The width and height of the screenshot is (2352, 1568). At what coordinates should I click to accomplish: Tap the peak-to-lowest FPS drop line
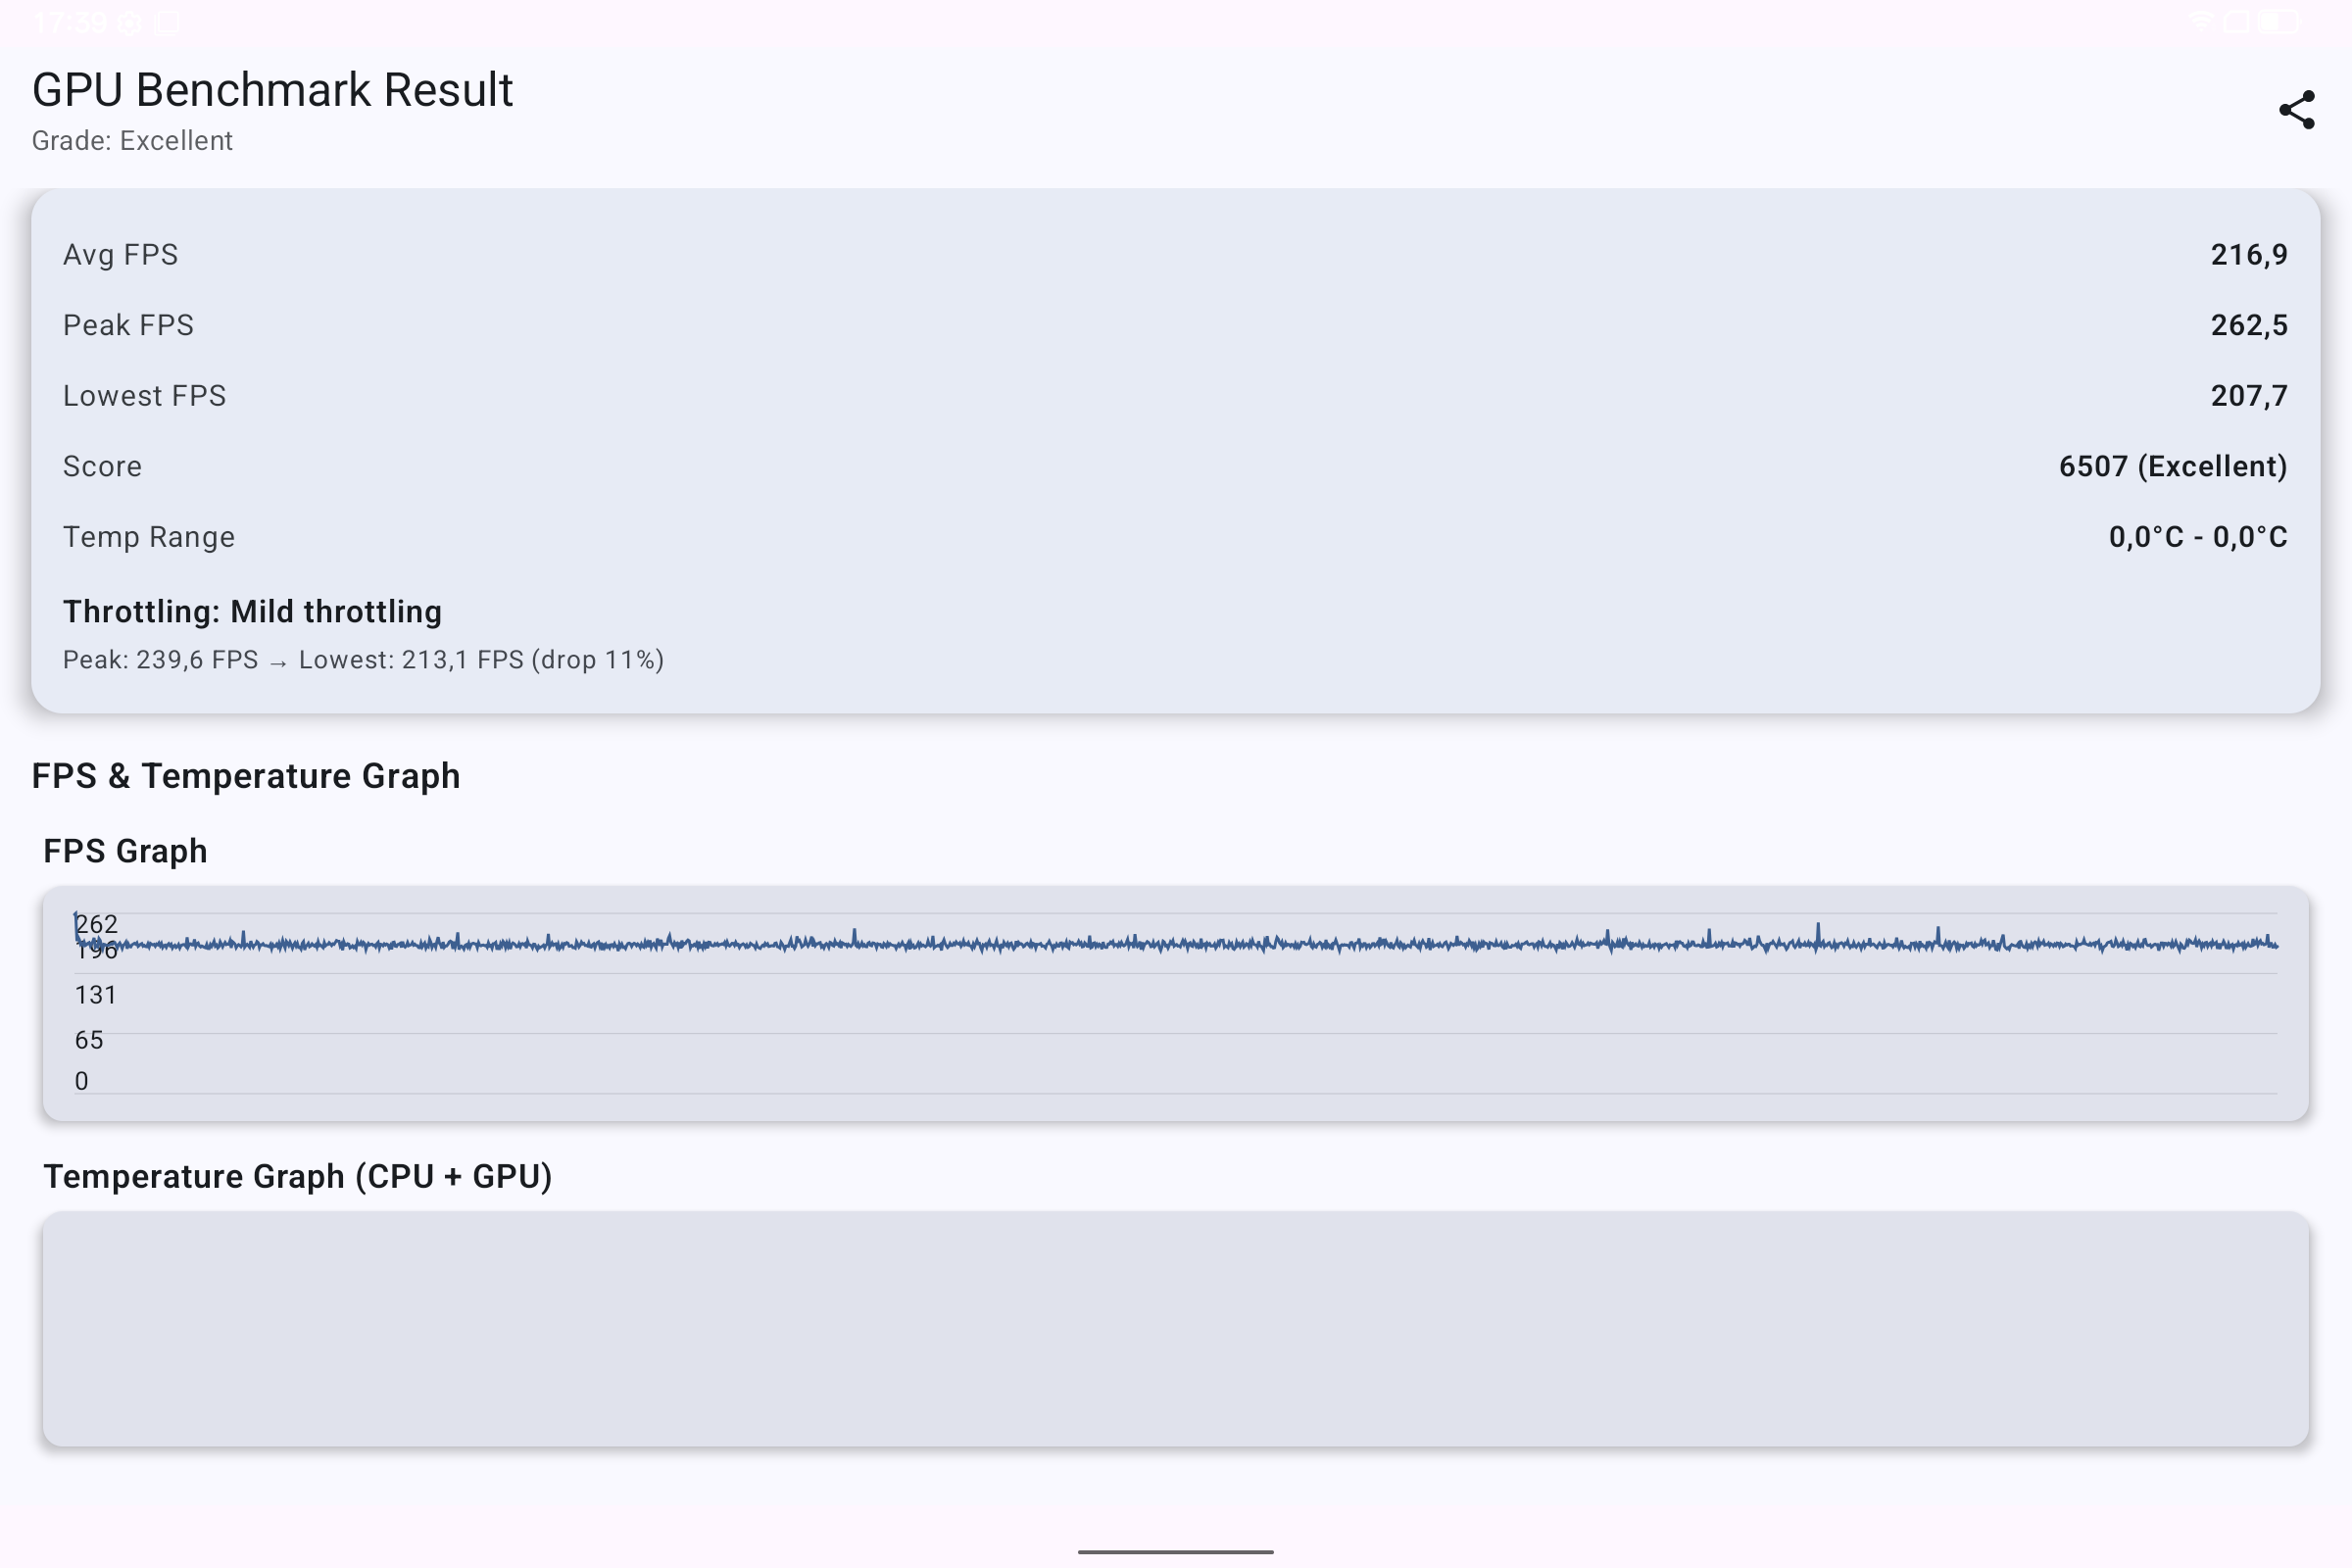(363, 660)
